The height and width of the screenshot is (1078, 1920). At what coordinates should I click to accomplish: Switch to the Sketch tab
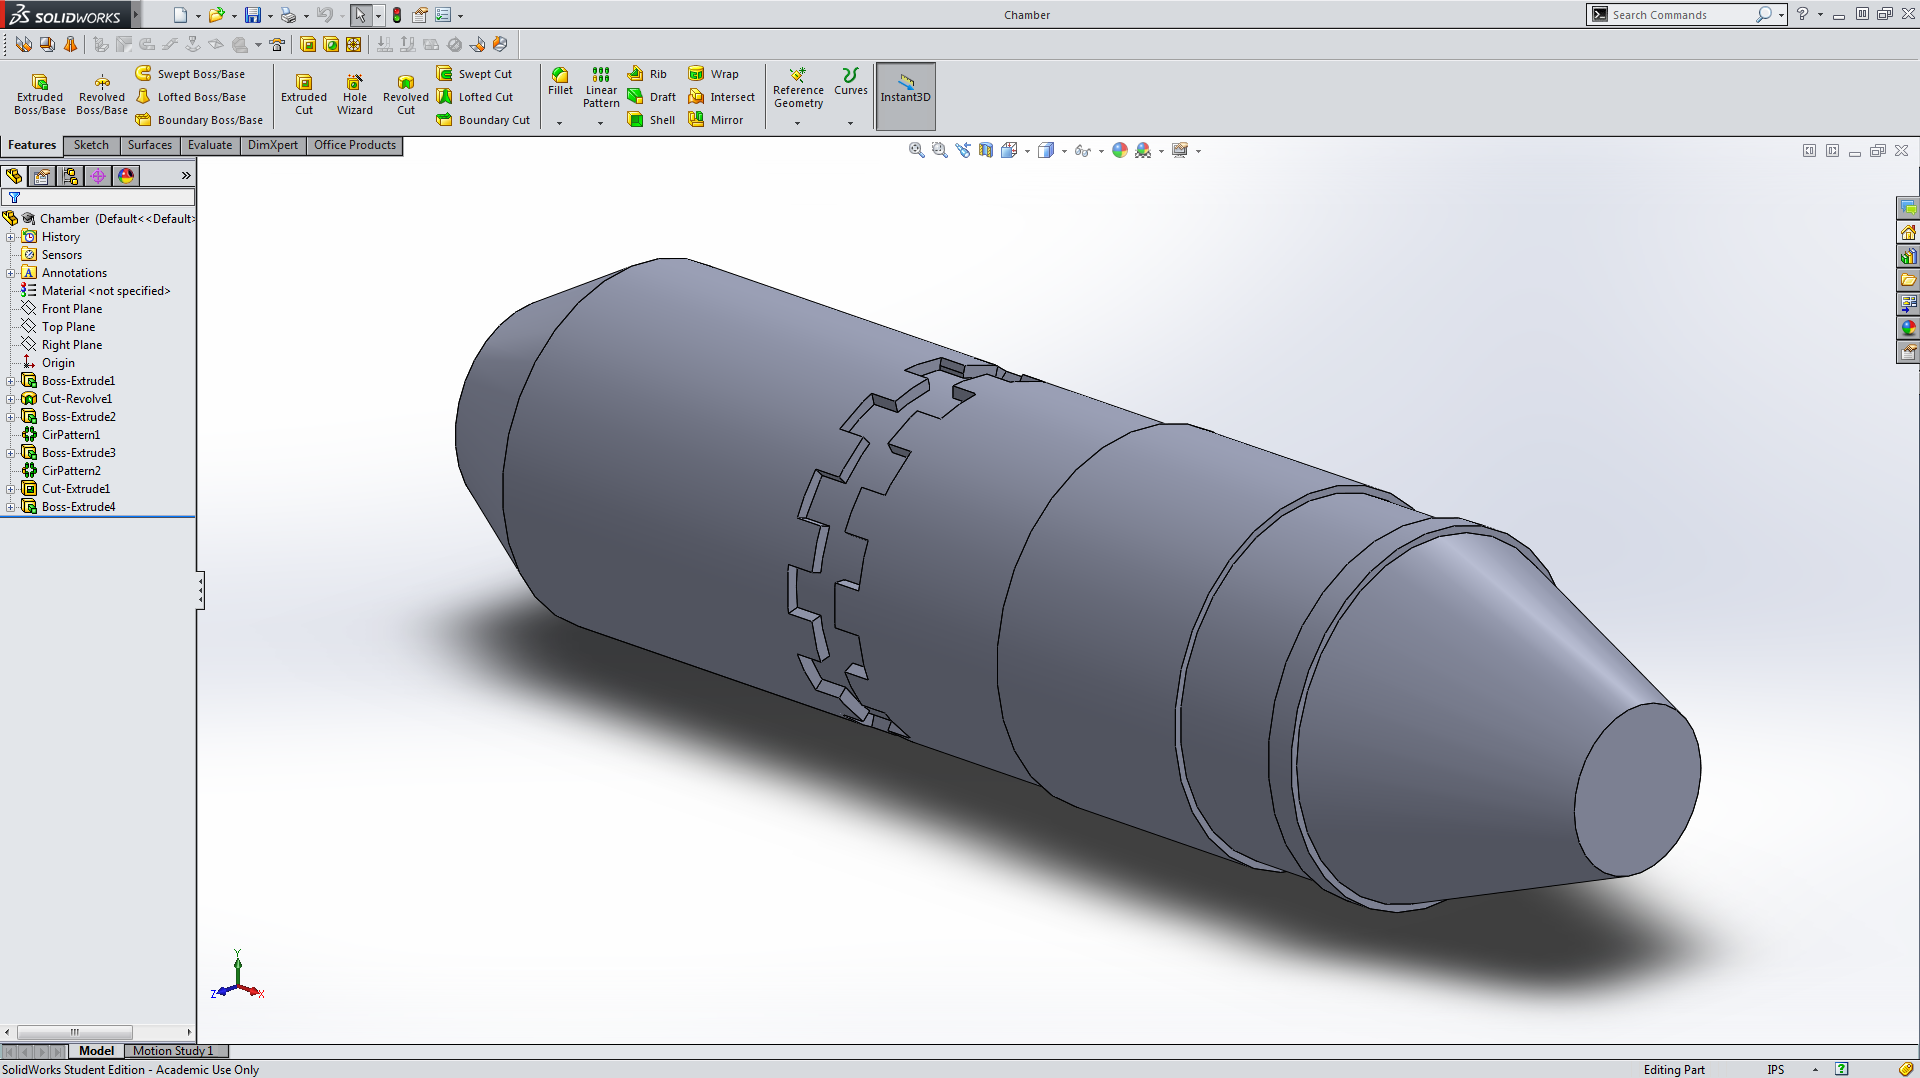[x=91, y=145]
